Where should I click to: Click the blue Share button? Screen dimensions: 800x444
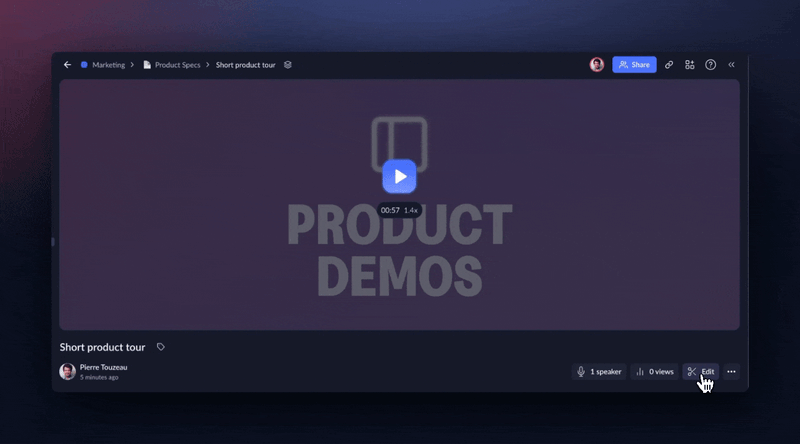point(634,65)
